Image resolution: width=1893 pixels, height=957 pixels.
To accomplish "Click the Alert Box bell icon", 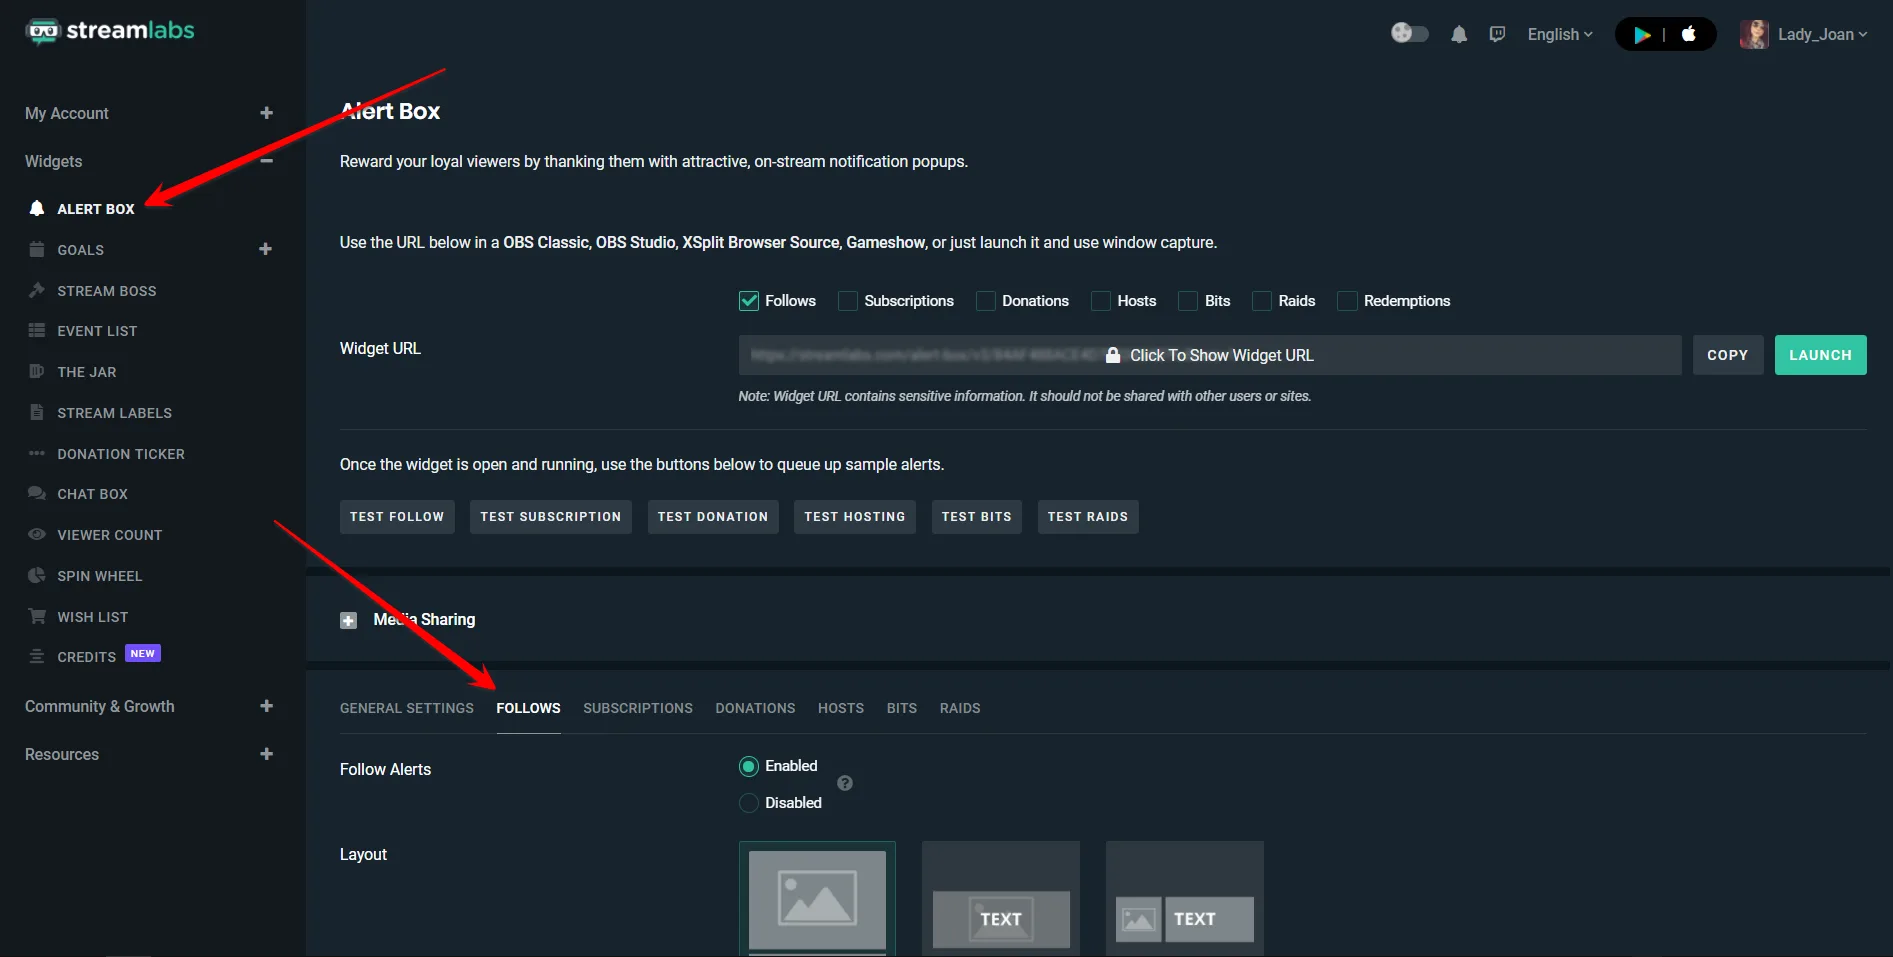I will tap(37, 208).
